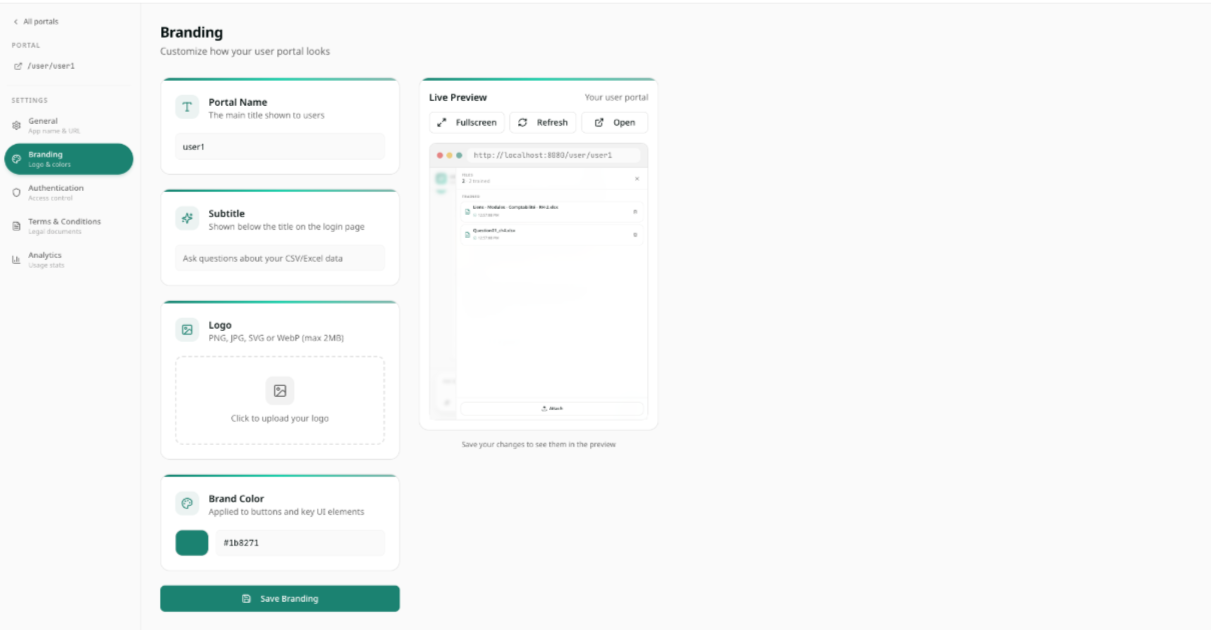Click the Subtitle sparkle icon
Image resolution: width=1211 pixels, height=630 pixels.
(x=187, y=218)
